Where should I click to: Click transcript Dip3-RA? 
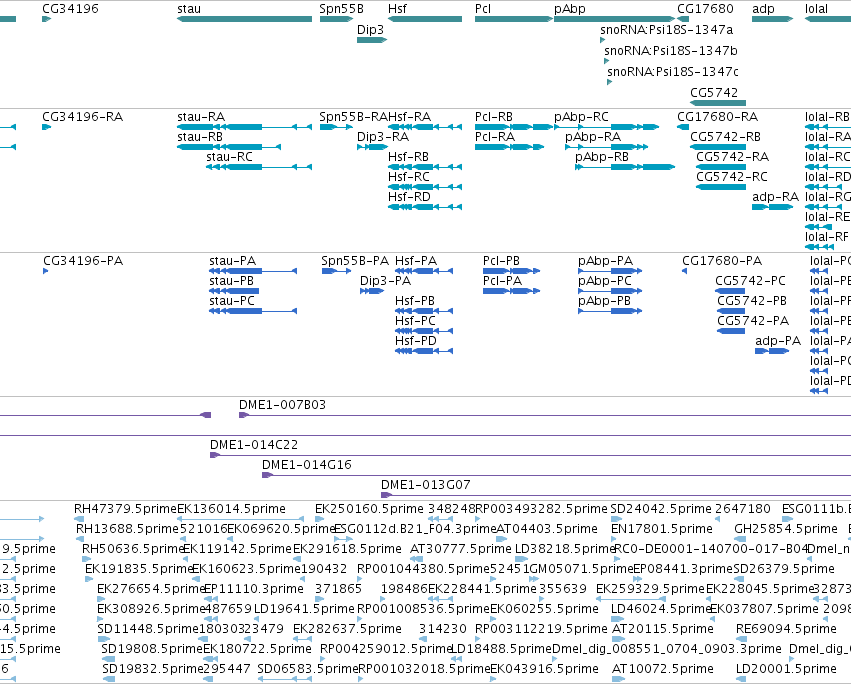click(x=383, y=137)
